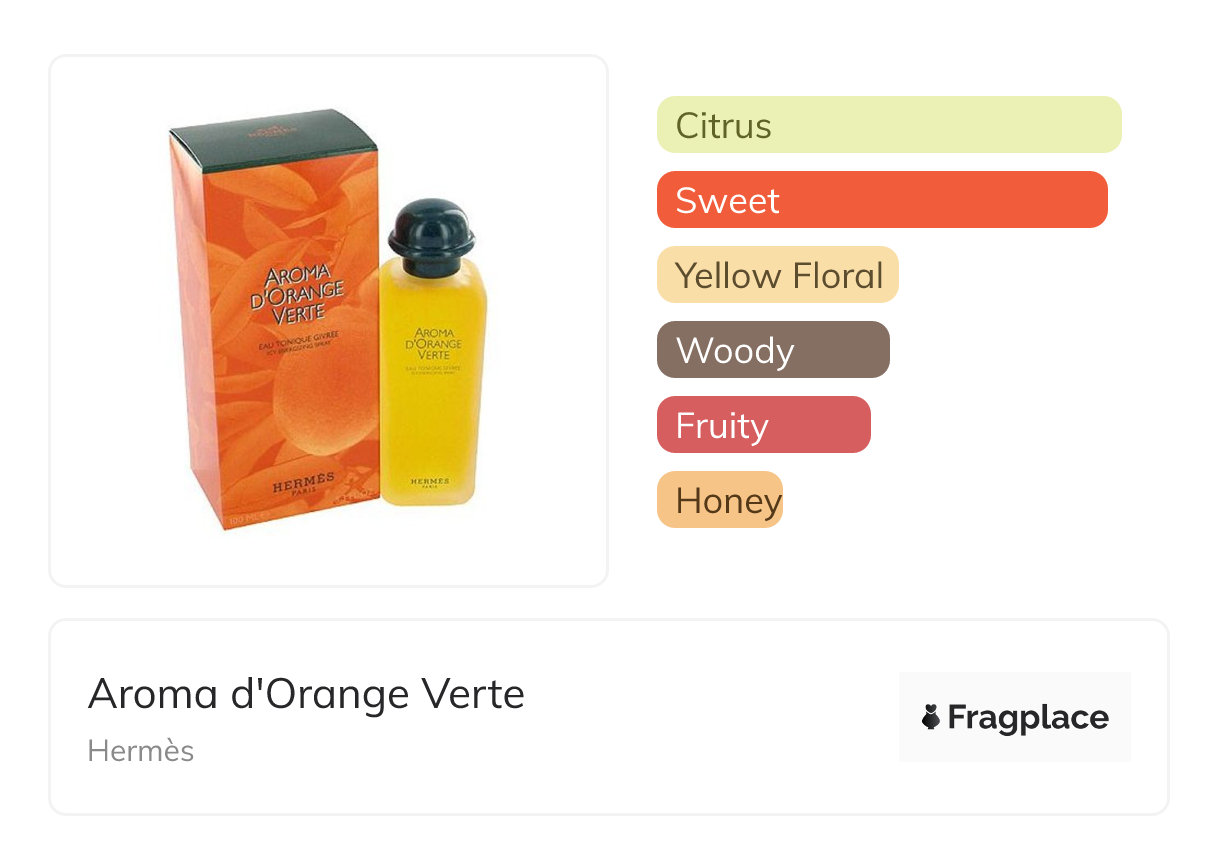Viewport: 1218px width, 864px height.
Task: Select the Citrus accord bar
Action: 888,125
